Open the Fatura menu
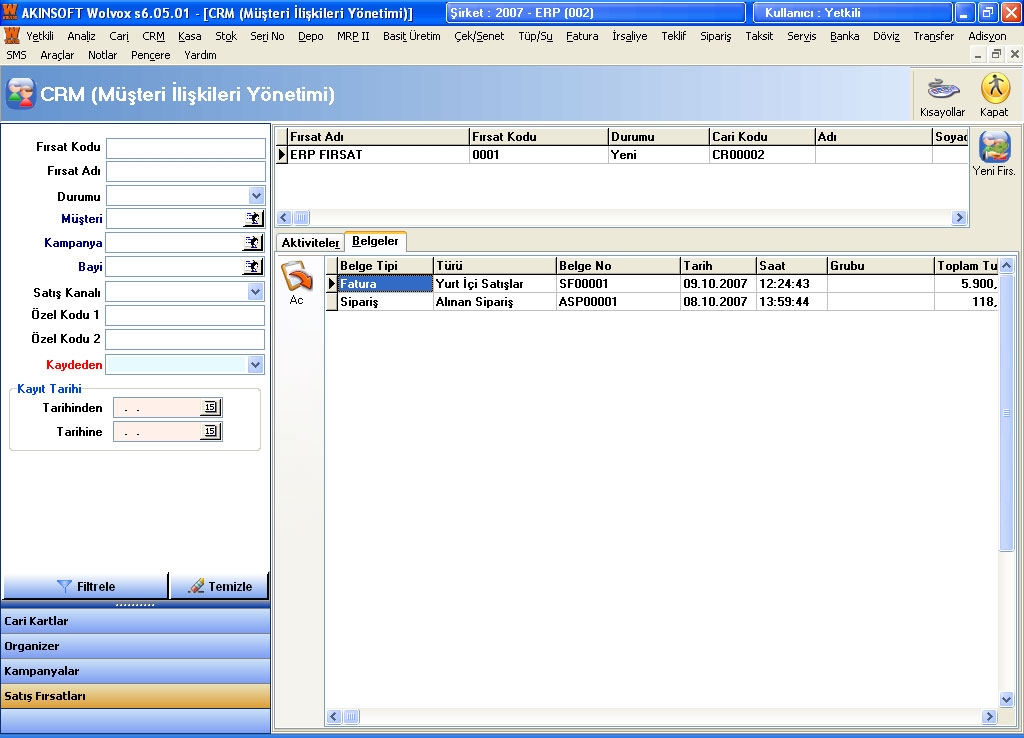1024x738 pixels. pos(582,36)
